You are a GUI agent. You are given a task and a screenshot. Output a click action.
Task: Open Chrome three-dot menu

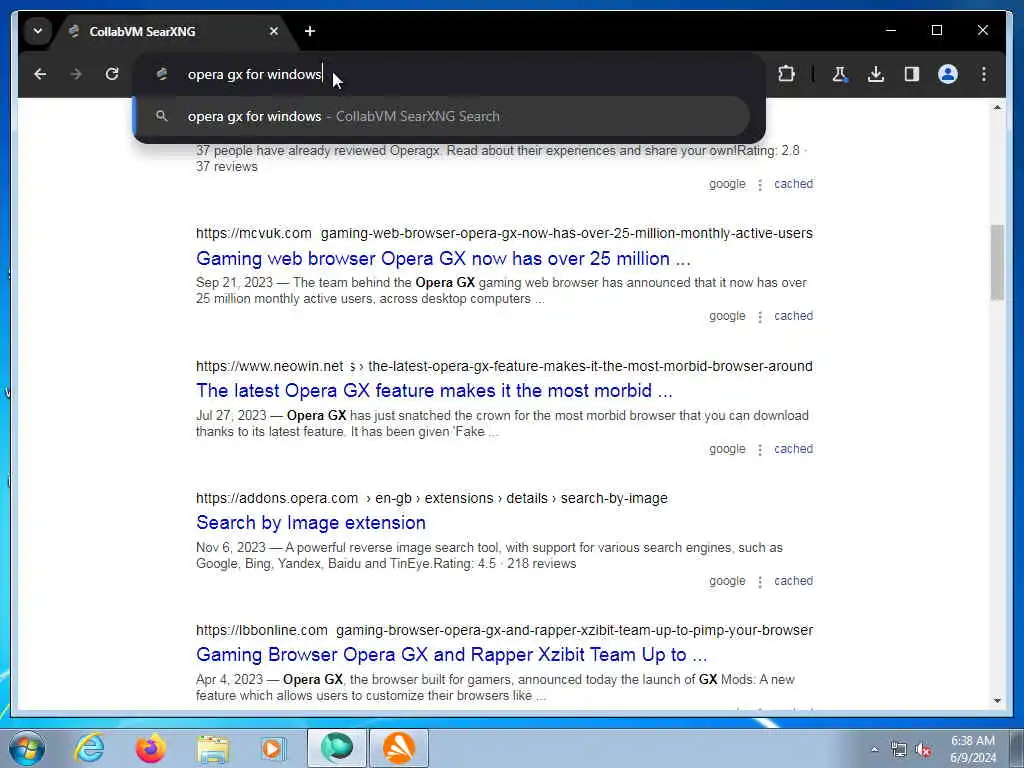pyautogui.click(x=984, y=74)
